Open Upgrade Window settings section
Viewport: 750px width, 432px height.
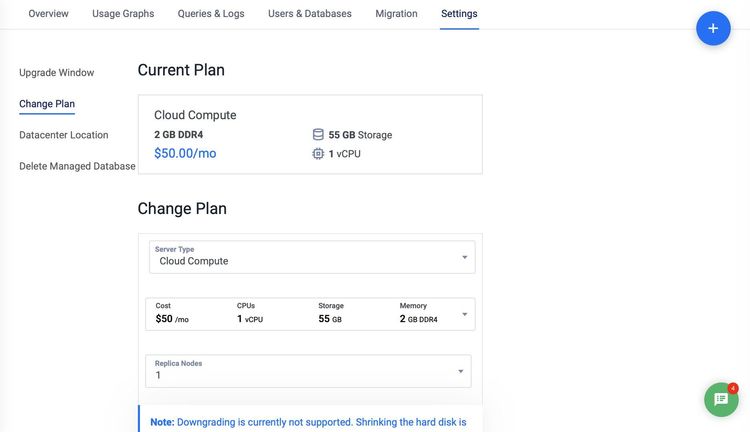[x=56, y=73]
